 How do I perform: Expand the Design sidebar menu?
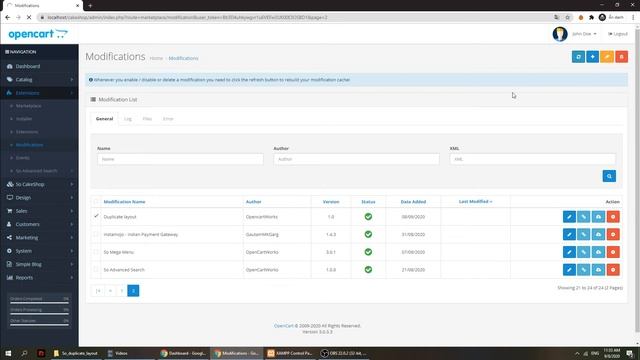click(x=39, y=198)
